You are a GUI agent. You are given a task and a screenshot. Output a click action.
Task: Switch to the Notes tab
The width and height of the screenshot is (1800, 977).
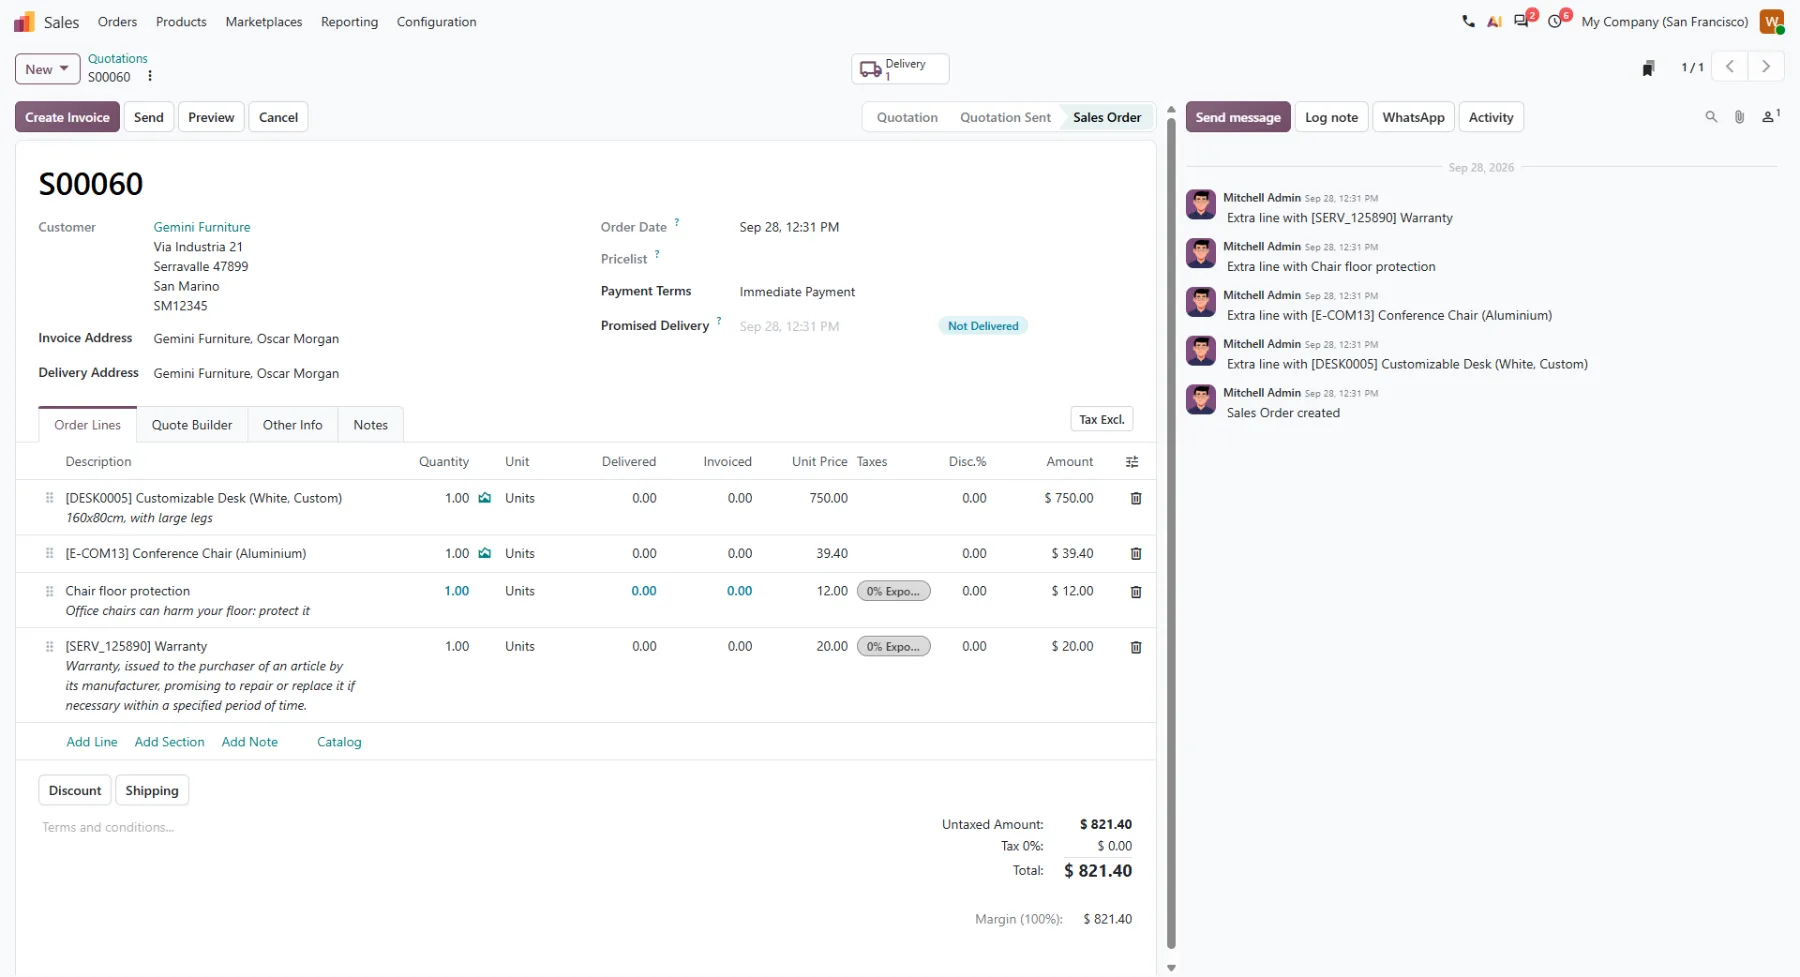pyautogui.click(x=370, y=425)
